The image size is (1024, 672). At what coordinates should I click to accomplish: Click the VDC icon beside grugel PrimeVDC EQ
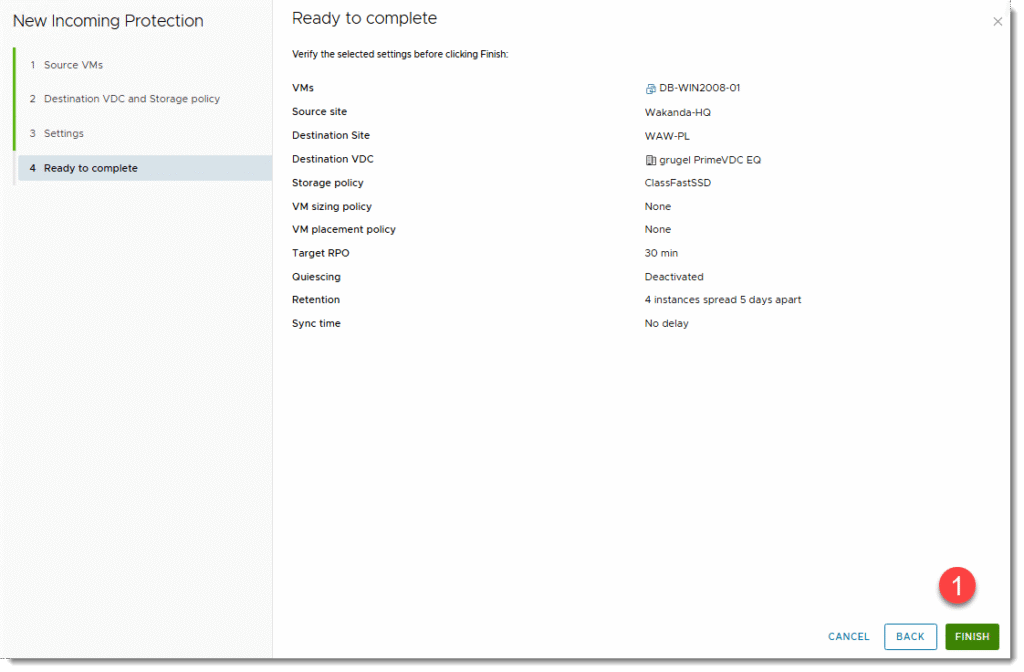tap(650, 160)
